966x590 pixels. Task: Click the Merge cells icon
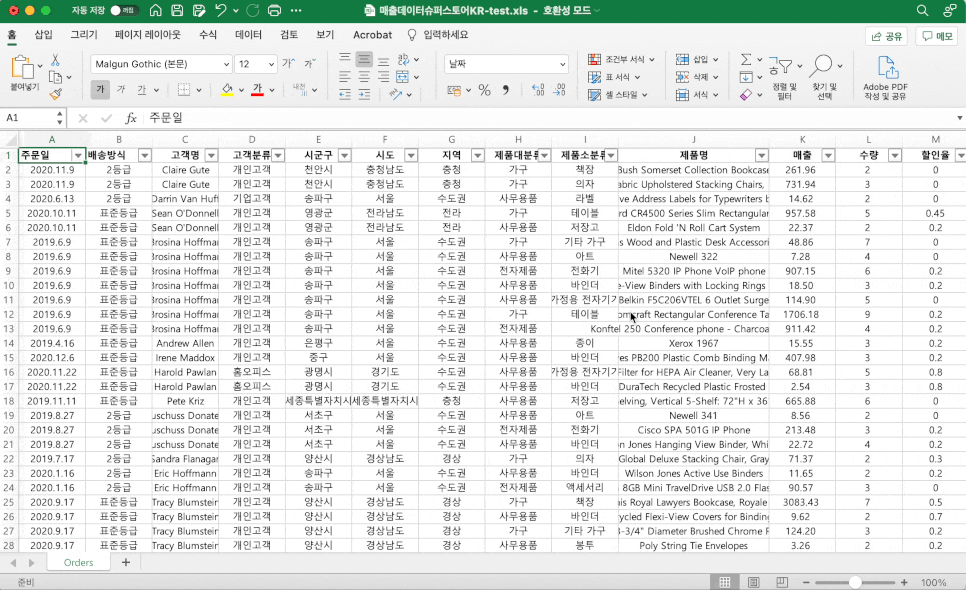click(403, 77)
